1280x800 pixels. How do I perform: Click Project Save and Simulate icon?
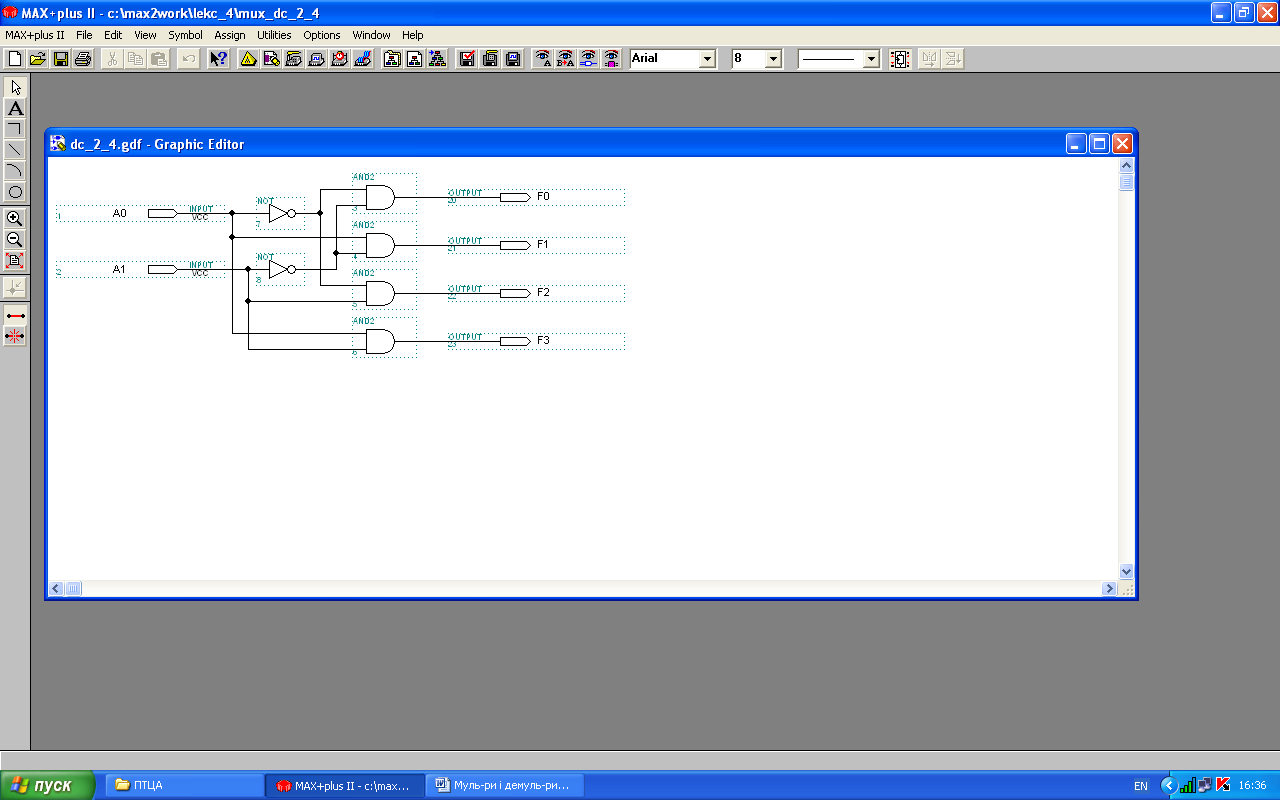coord(513,59)
